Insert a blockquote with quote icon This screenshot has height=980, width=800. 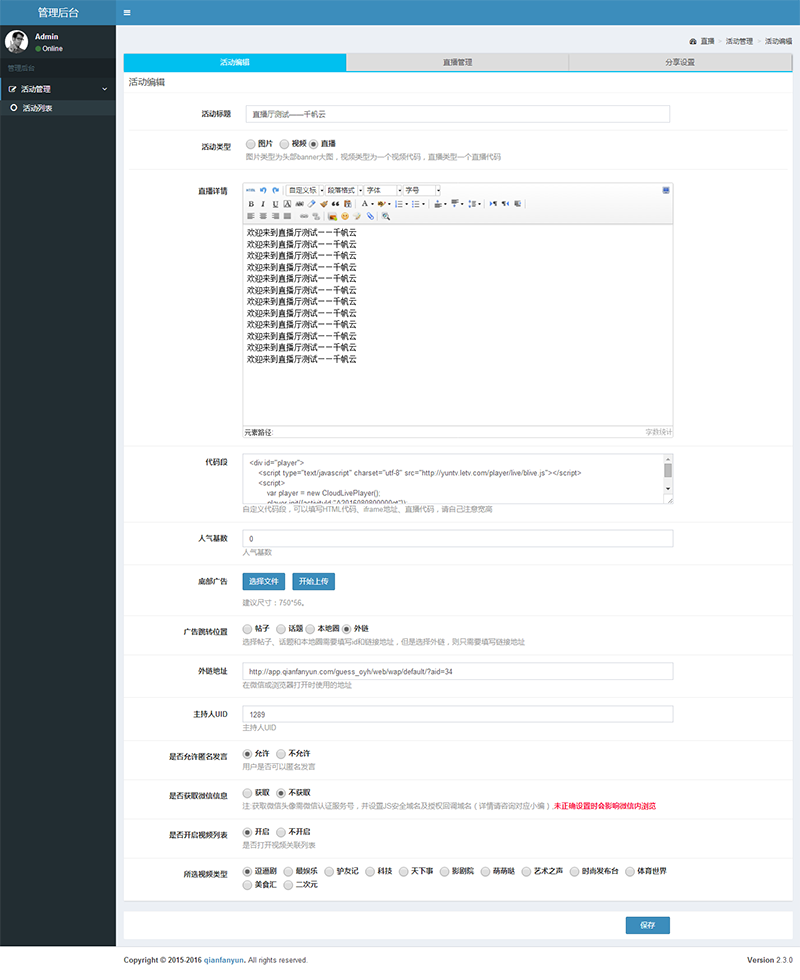click(335, 204)
